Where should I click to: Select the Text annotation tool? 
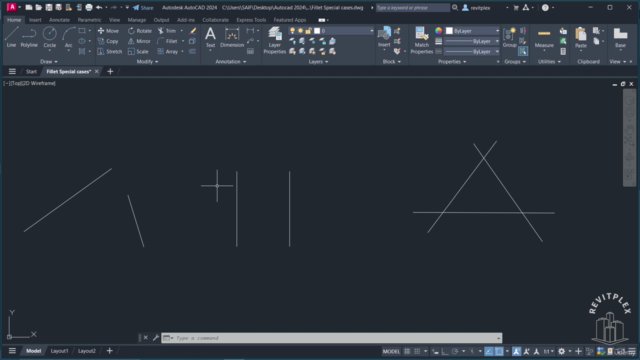pyautogui.click(x=210, y=37)
